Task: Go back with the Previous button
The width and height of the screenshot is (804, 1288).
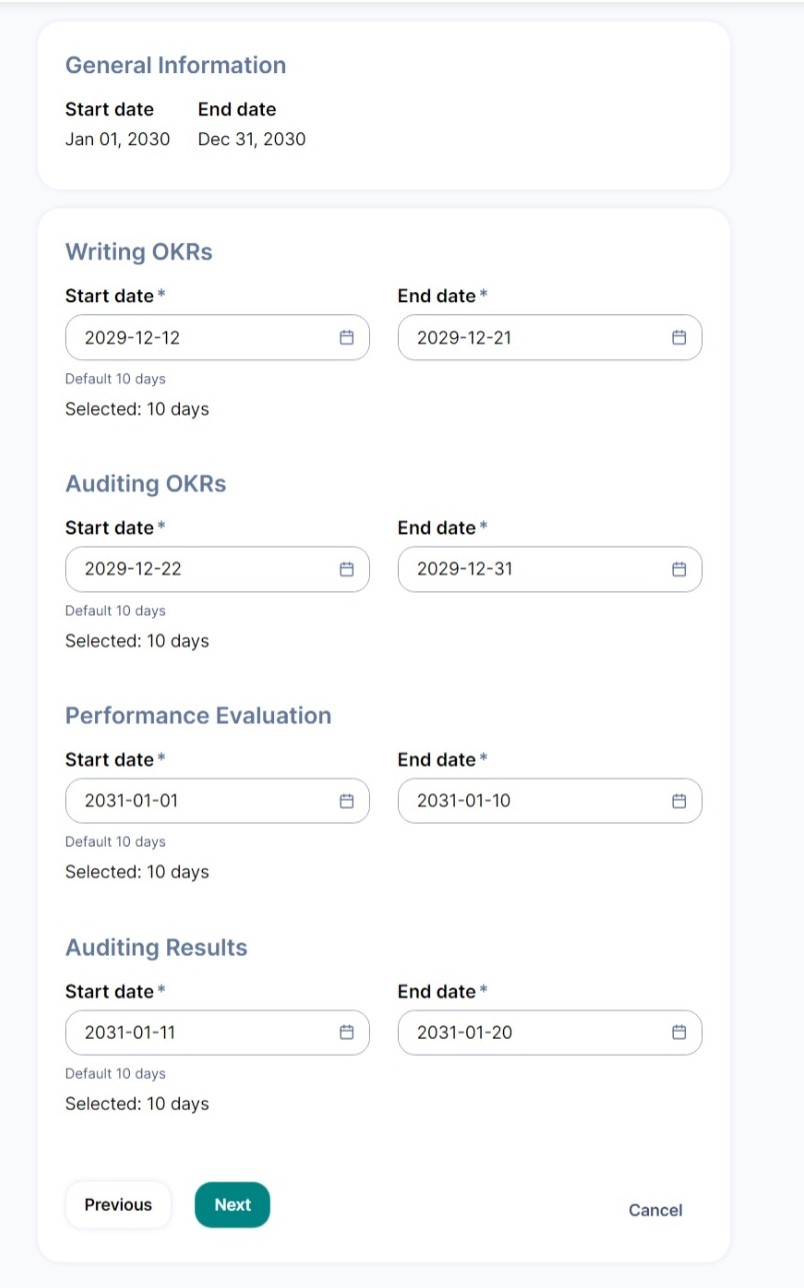Action: tap(118, 1205)
